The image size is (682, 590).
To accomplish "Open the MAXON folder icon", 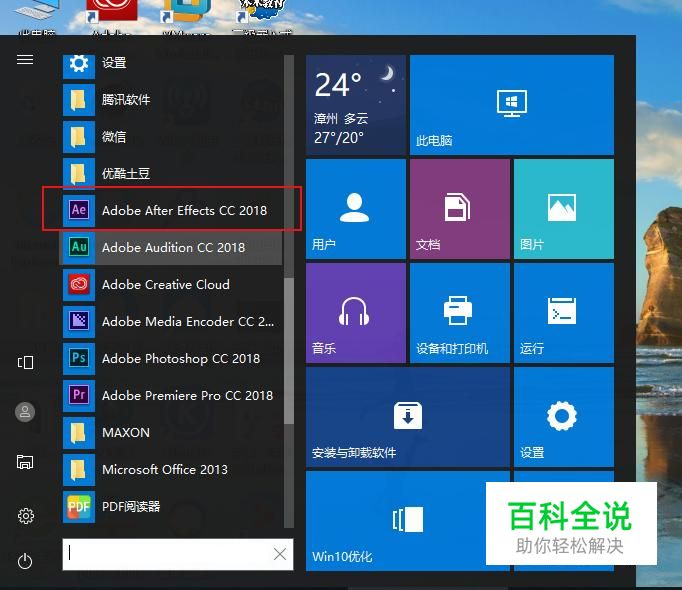I will 79,432.
